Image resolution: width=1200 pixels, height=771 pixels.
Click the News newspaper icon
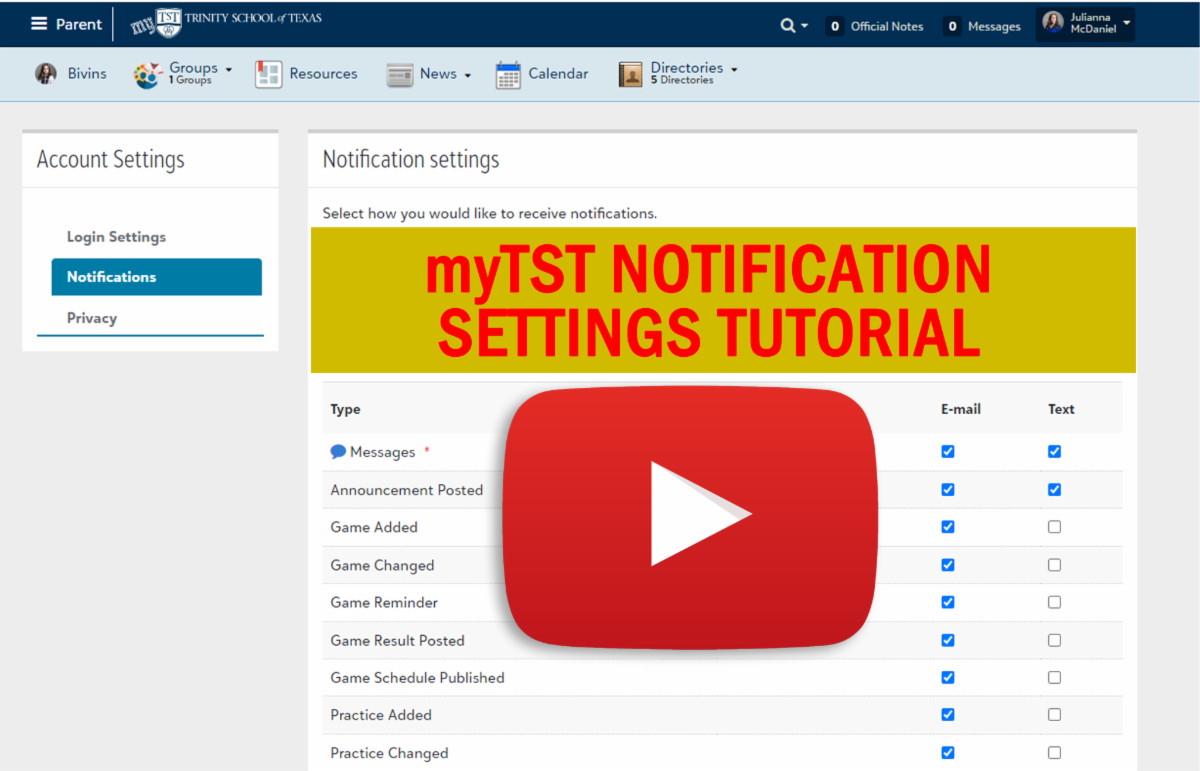[x=400, y=75]
